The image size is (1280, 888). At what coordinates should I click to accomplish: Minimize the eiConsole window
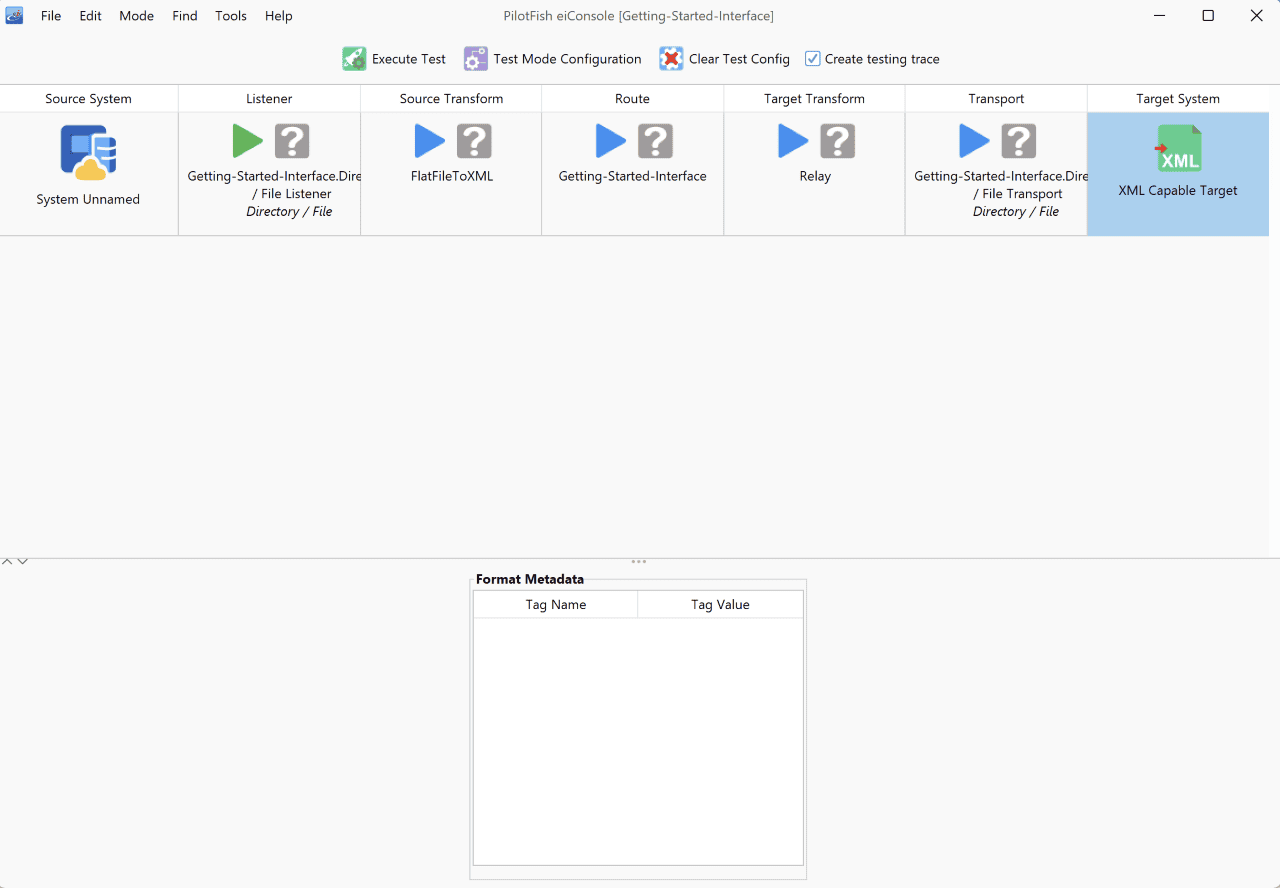coord(1160,16)
